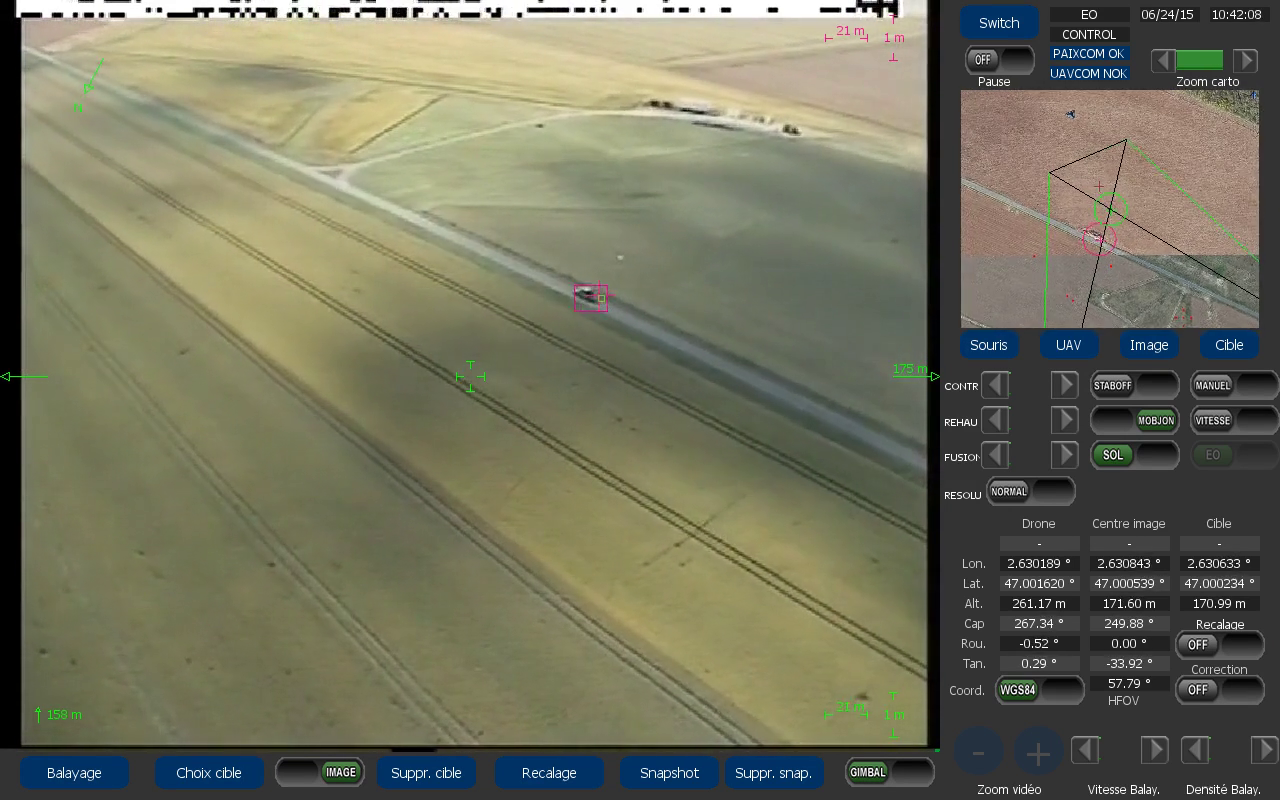Select Centre image longitude 2.630843
The height and width of the screenshot is (800, 1280).
[x=1129, y=564]
